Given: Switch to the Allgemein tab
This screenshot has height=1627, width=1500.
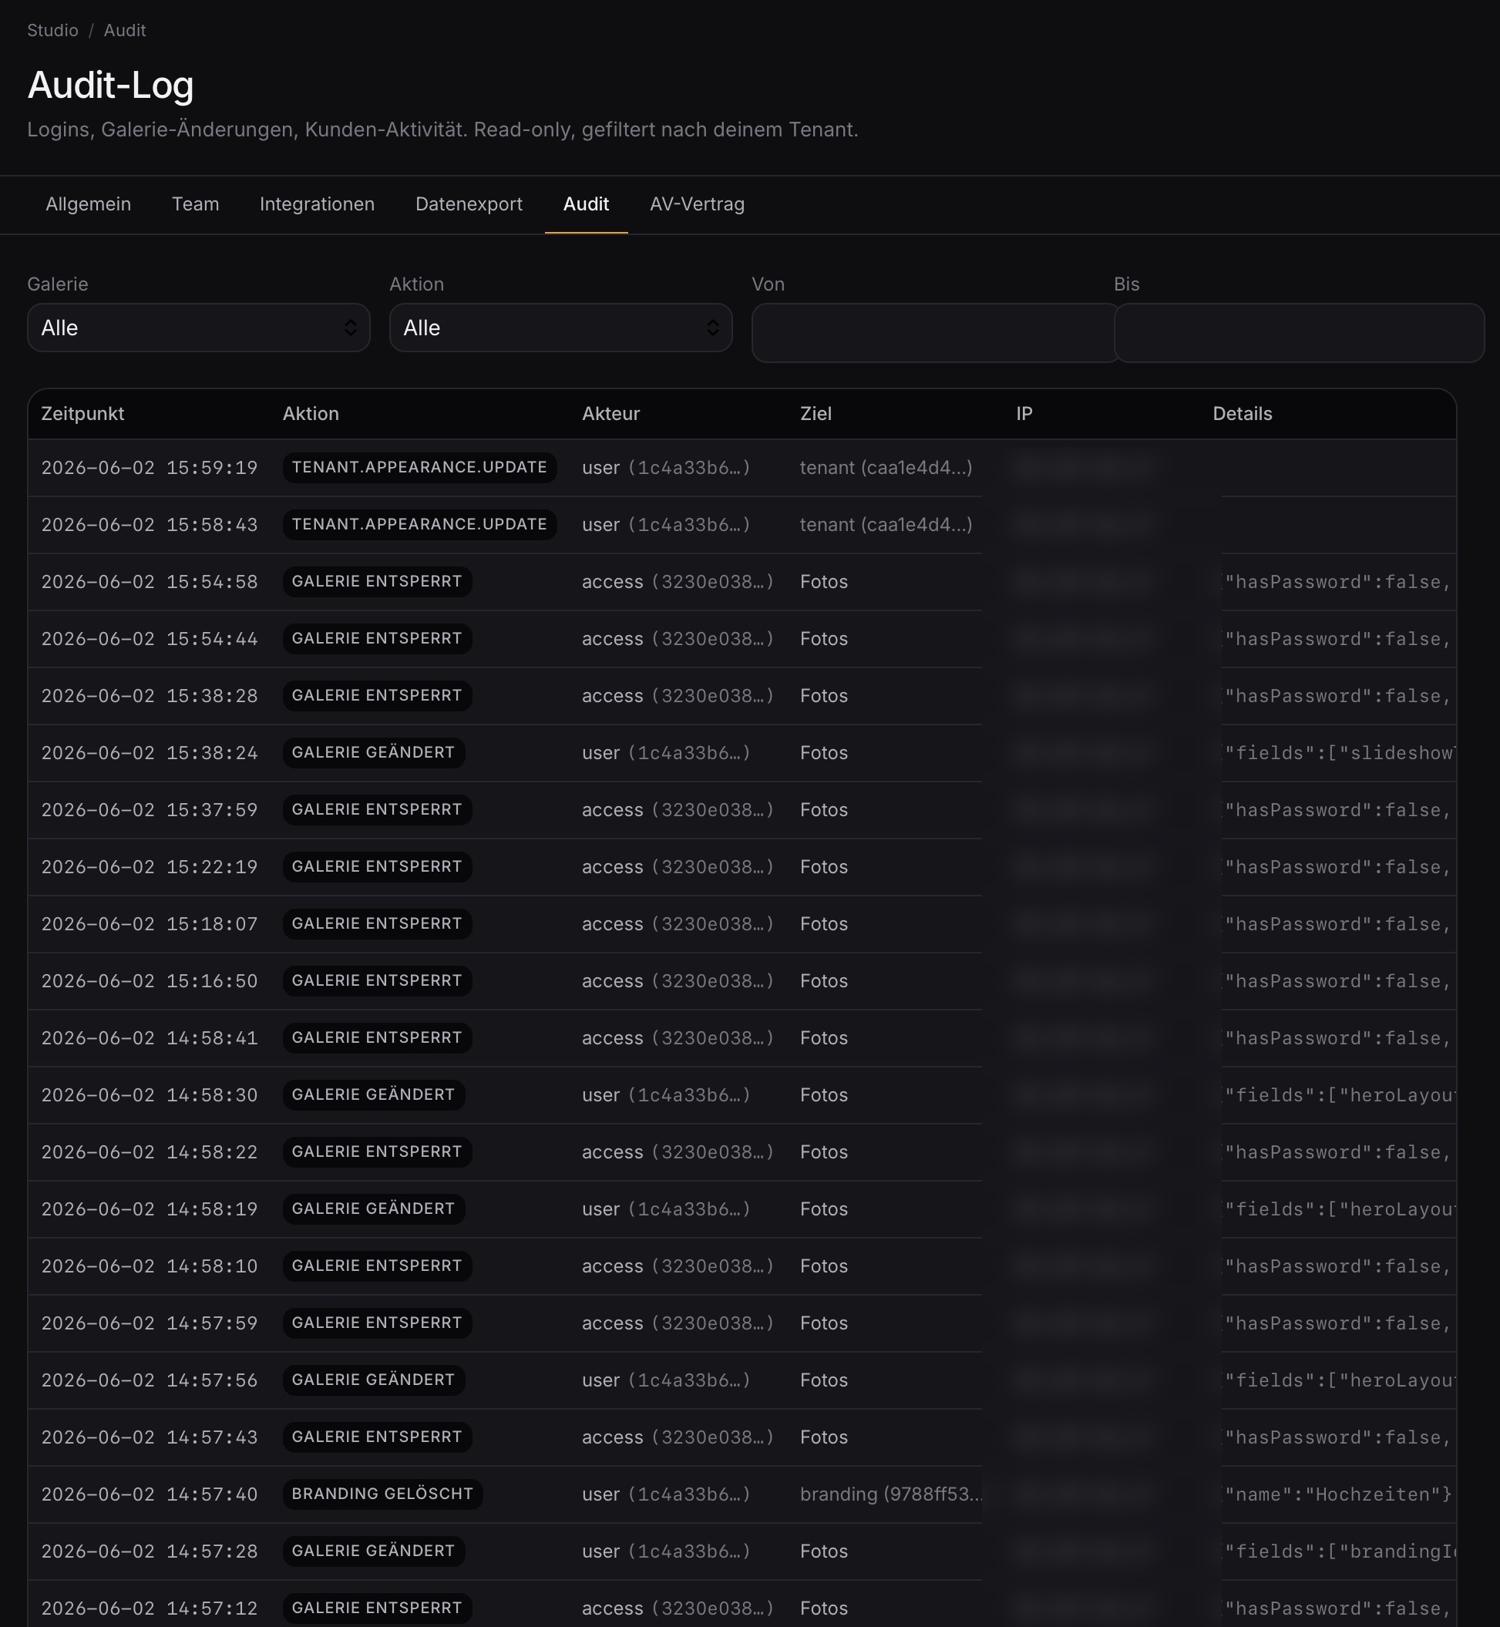Looking at the screenshot, I should coord(88,204).
